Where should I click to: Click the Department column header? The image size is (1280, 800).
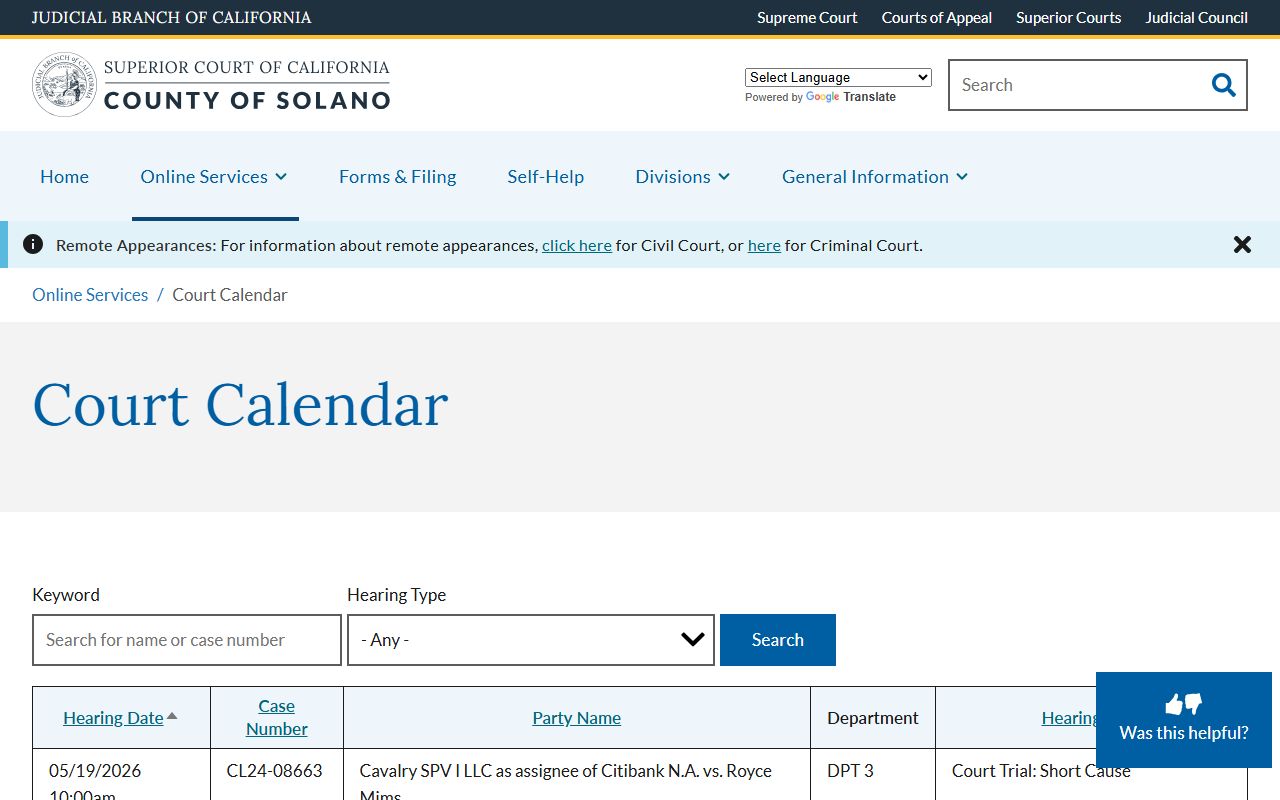[x=873, y=718]
